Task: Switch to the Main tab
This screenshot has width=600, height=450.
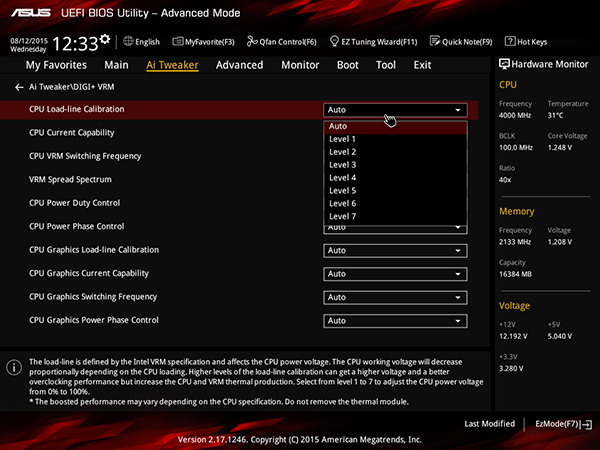Action: click(x=116, y=65)
